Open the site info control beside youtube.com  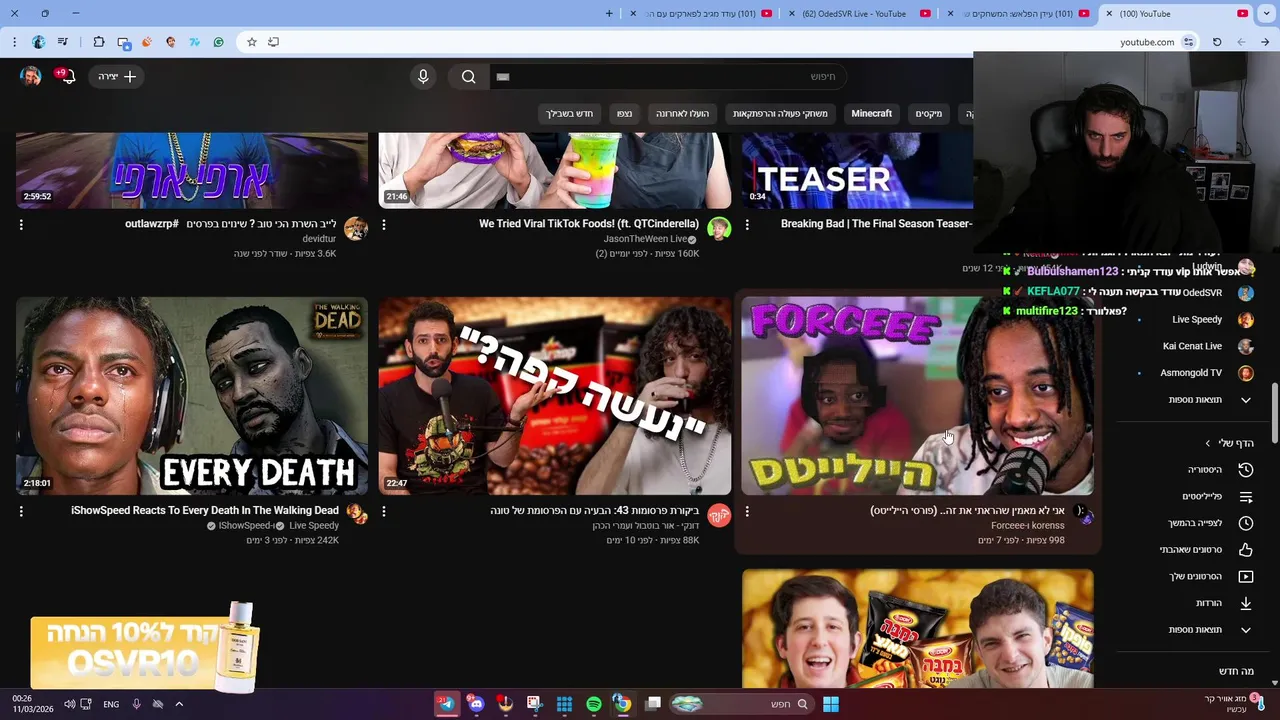click(x=1188, y=42)
